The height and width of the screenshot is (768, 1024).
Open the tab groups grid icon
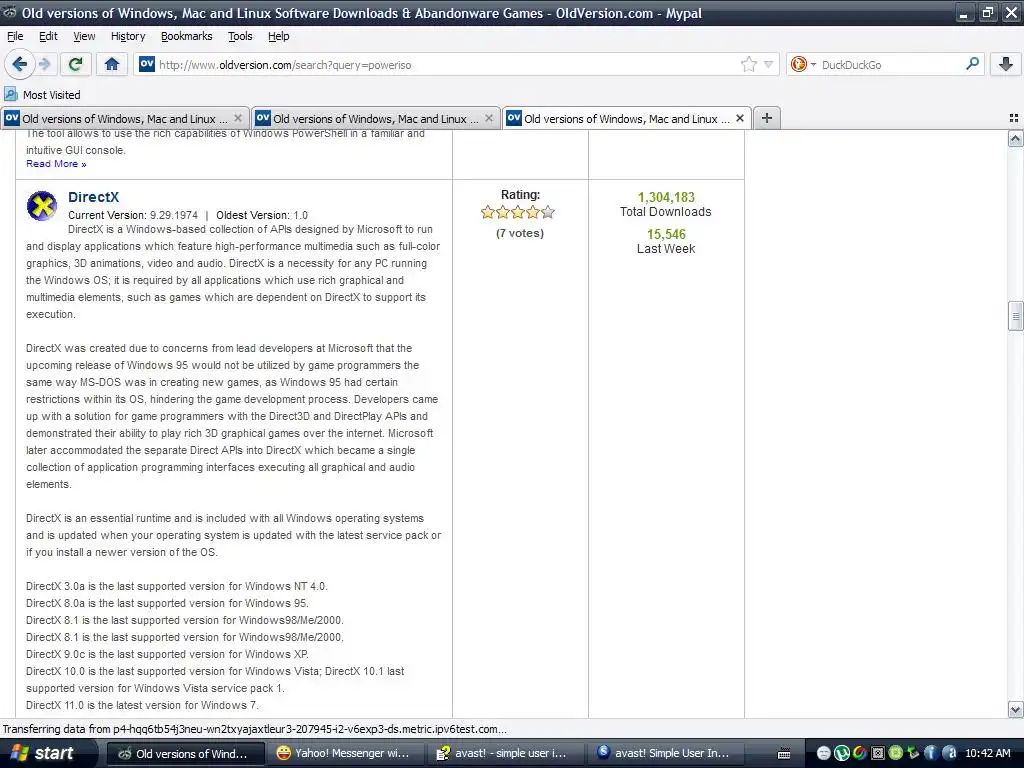(x=1014, y=118)
